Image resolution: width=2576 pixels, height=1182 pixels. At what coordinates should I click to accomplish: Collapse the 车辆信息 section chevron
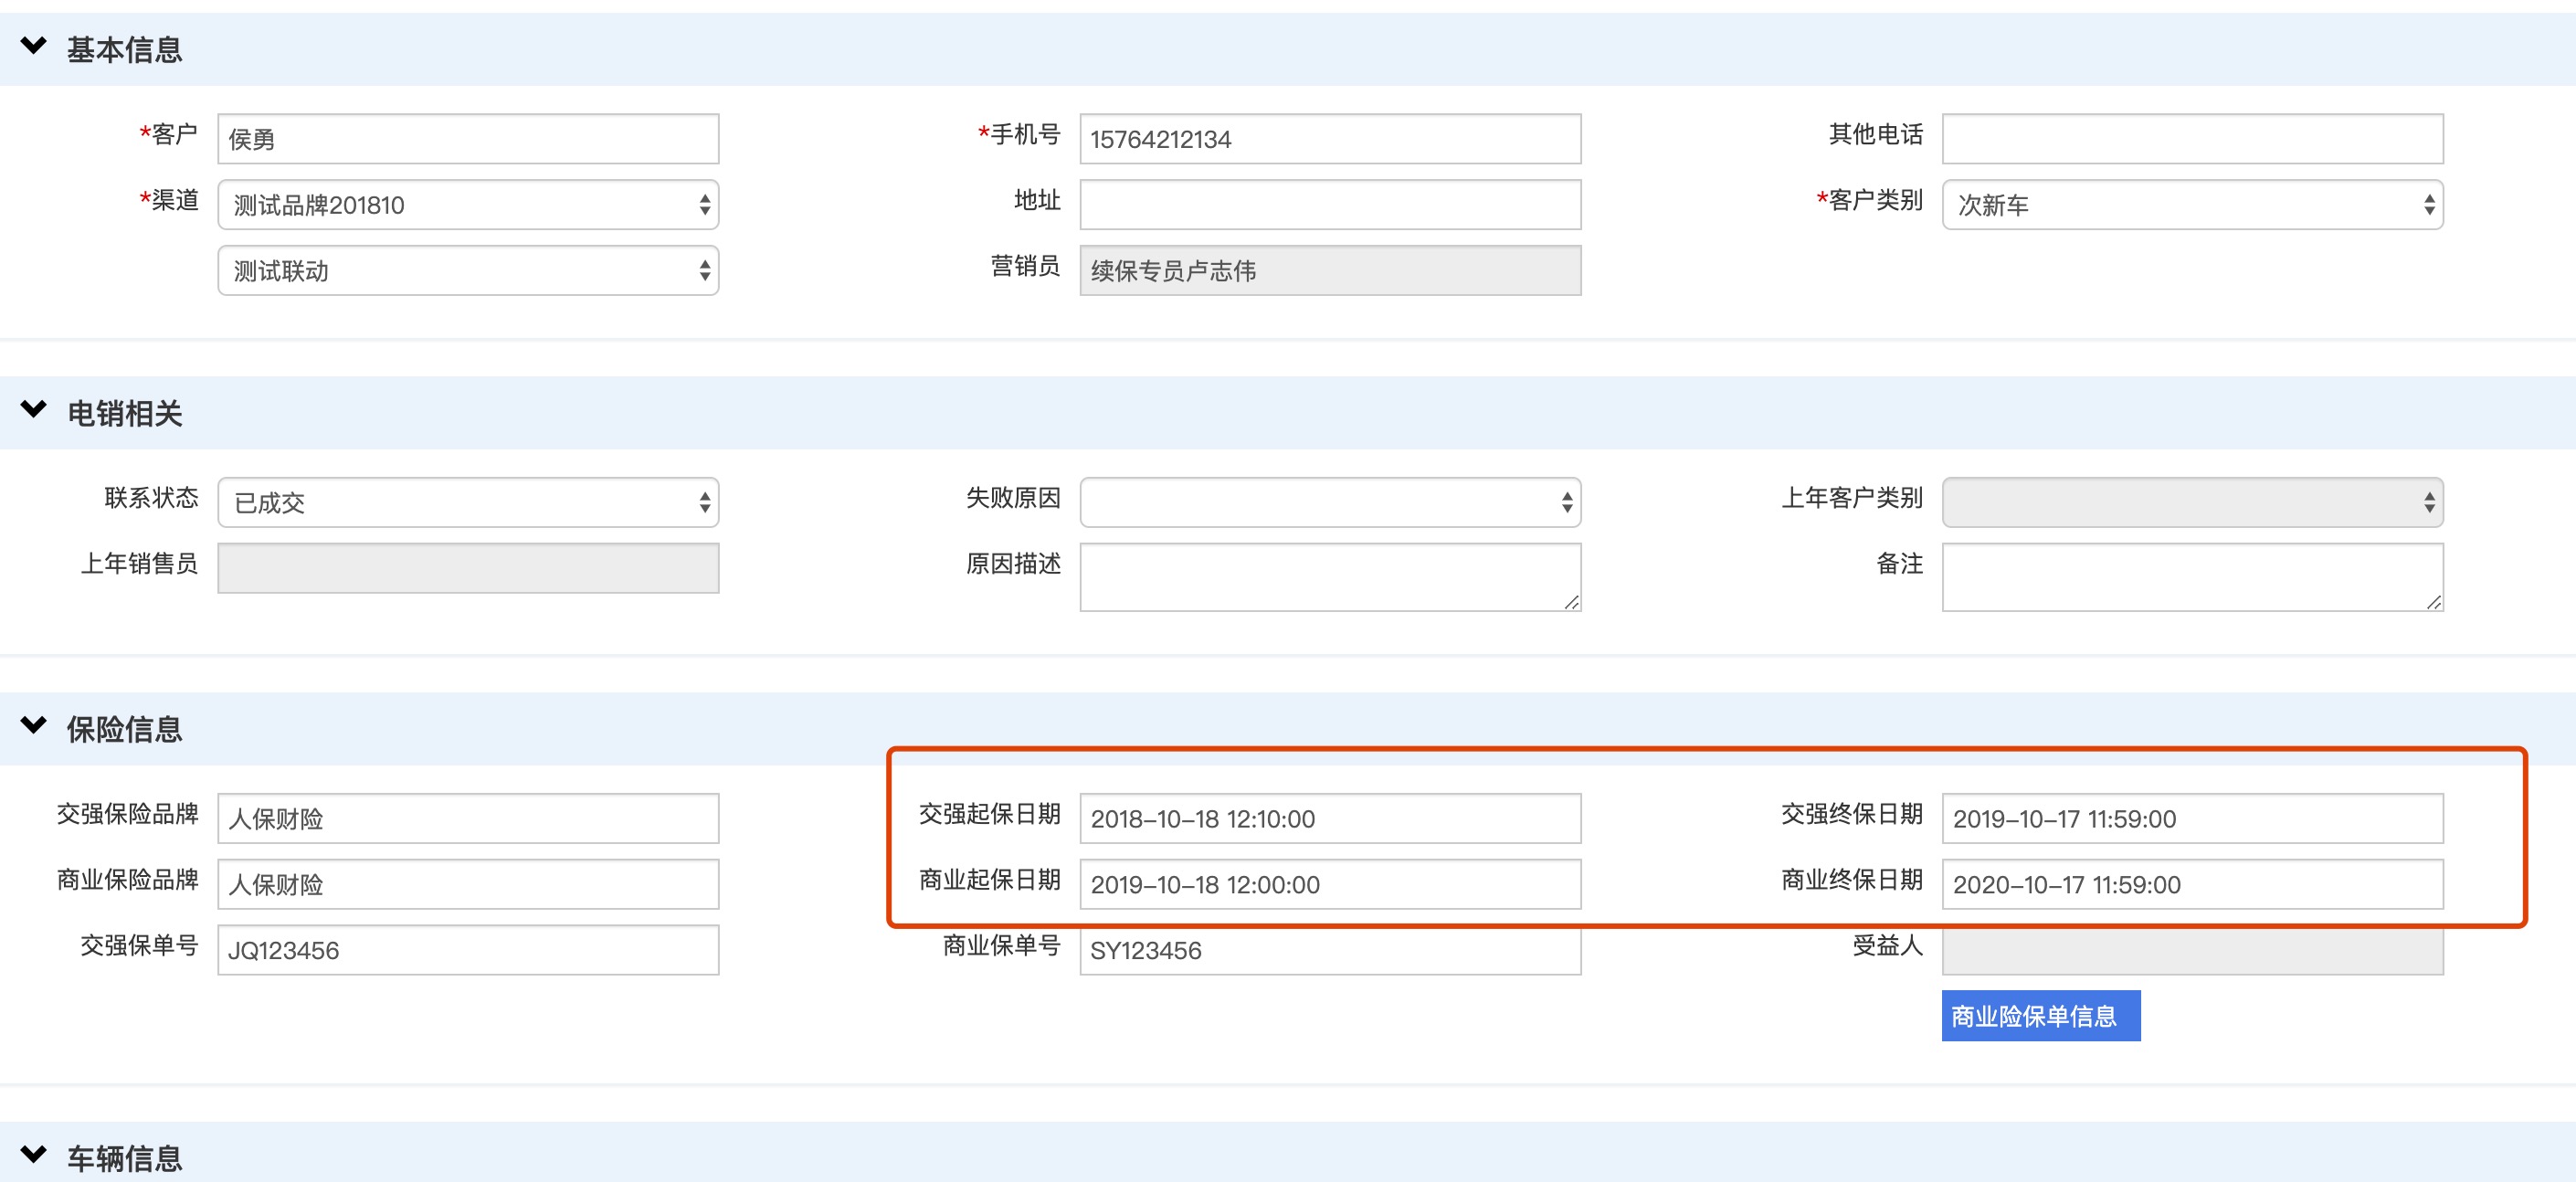click(34, 1155)
